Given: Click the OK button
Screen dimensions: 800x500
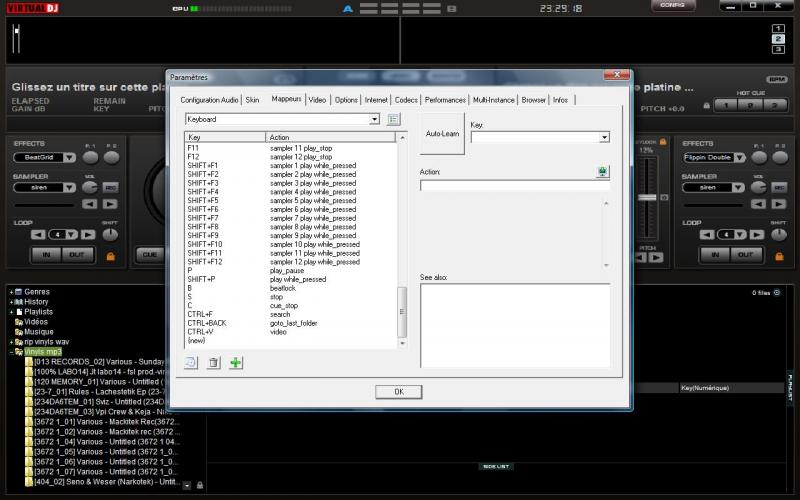Looking at the screenshot, I should coord(398,392).
